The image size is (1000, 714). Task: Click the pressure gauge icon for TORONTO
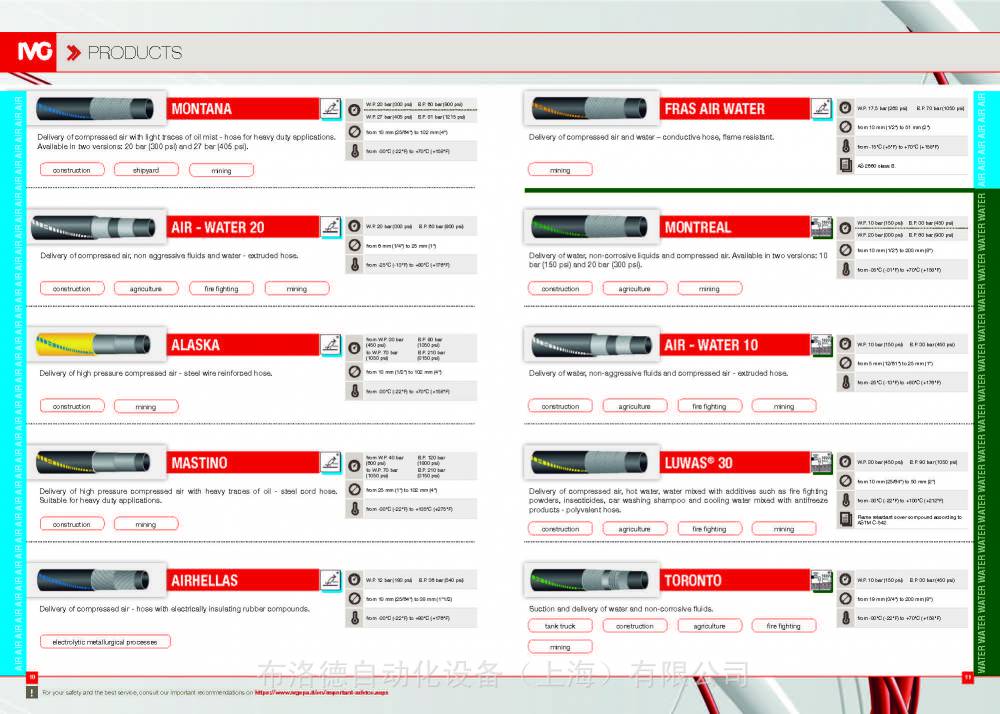(845, 580)
